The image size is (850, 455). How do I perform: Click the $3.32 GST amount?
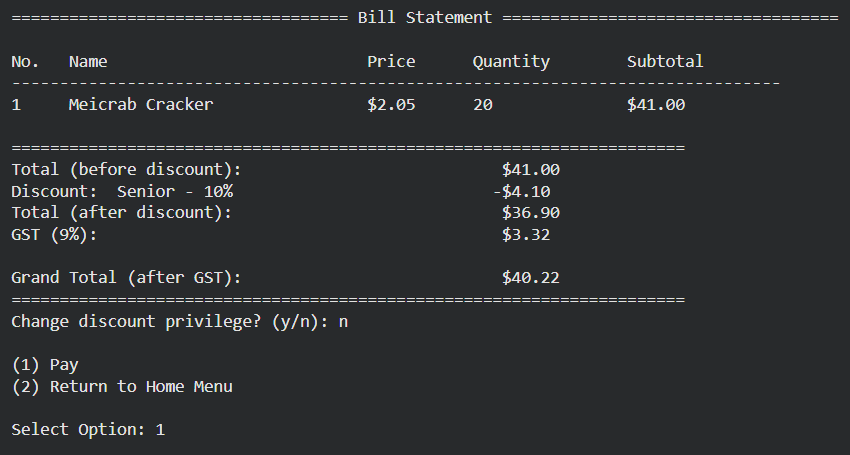[526, 234]
